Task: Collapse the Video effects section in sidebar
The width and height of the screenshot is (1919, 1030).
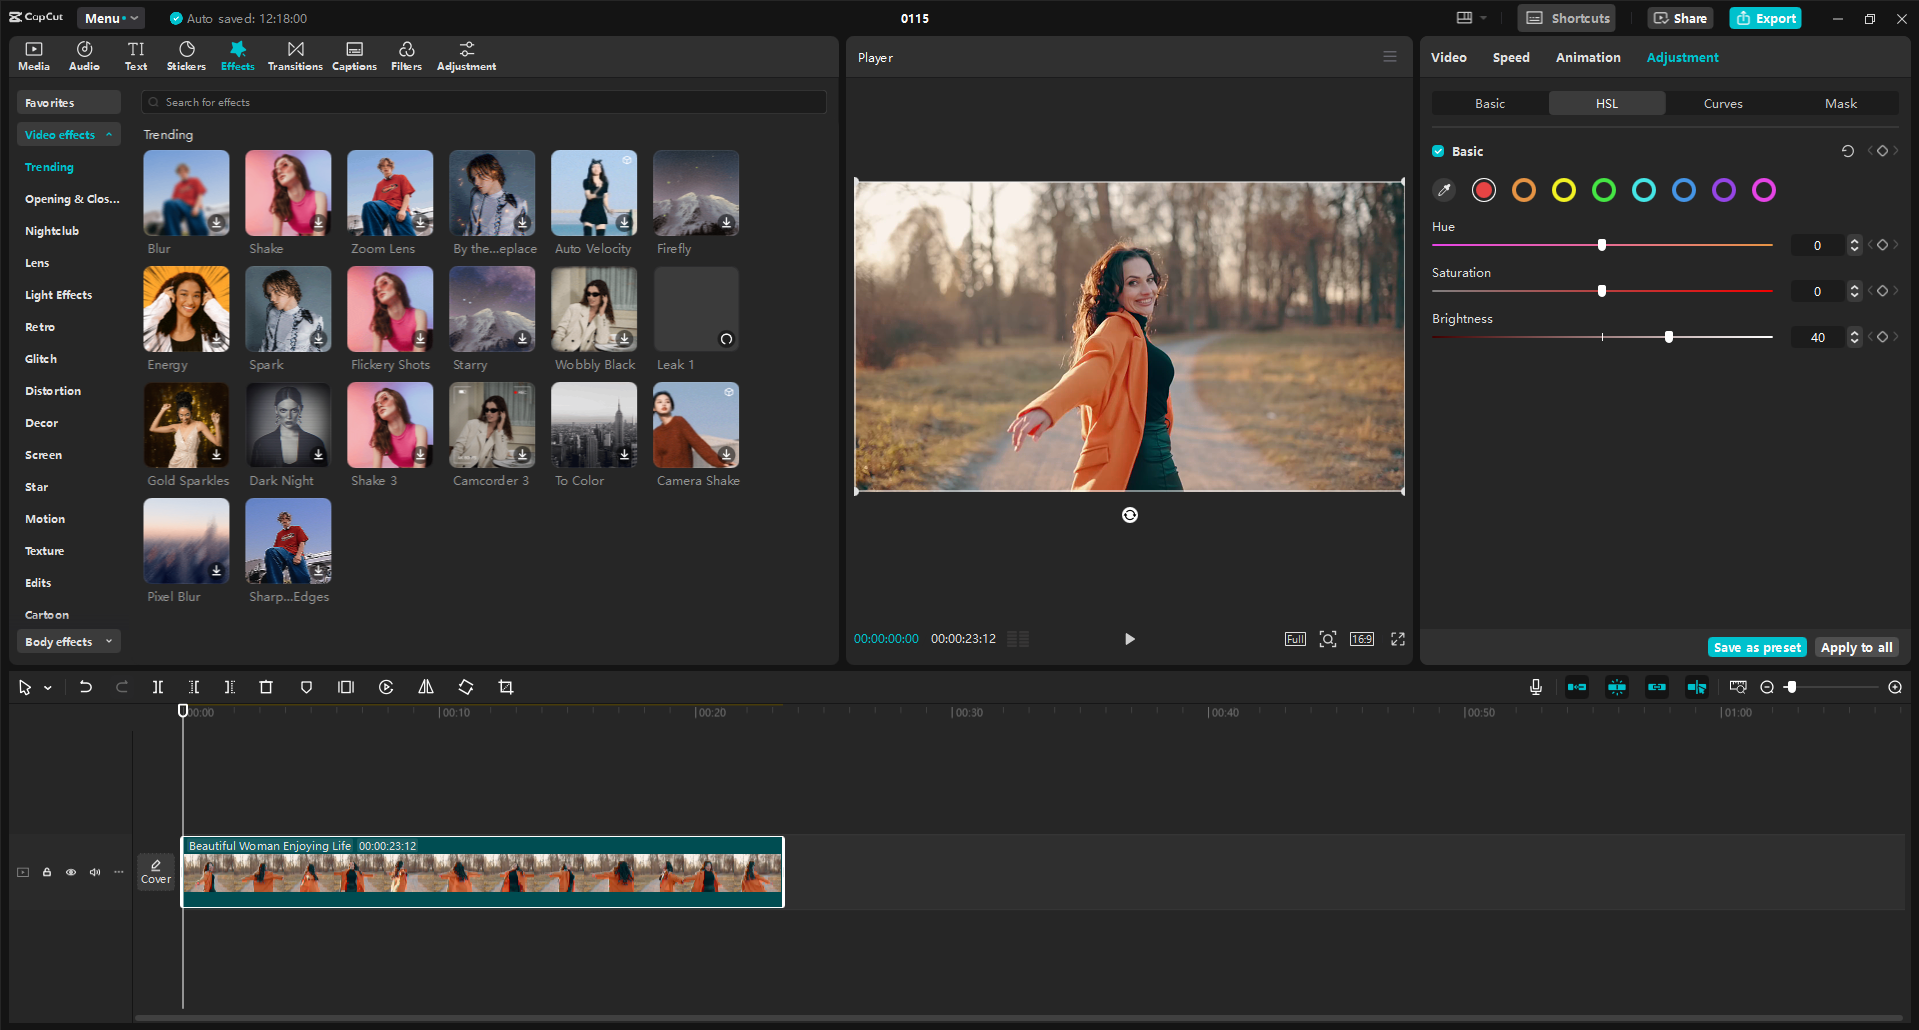Action: point(108,134)
